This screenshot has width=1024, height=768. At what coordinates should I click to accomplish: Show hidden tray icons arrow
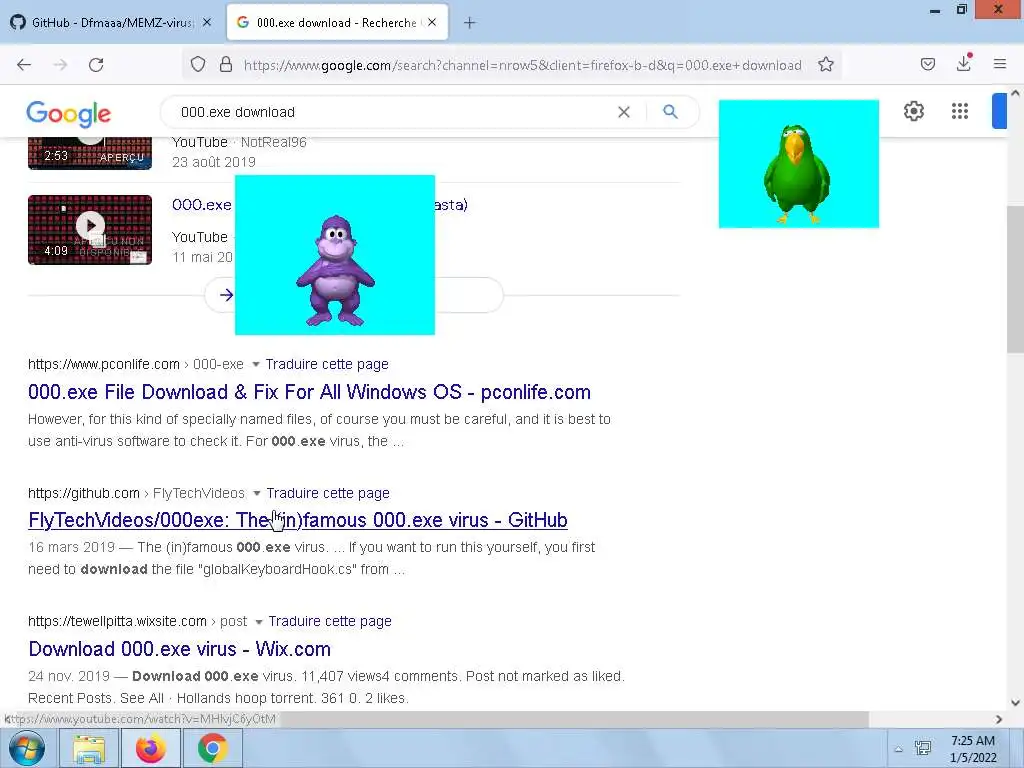[x=899, y=749]
